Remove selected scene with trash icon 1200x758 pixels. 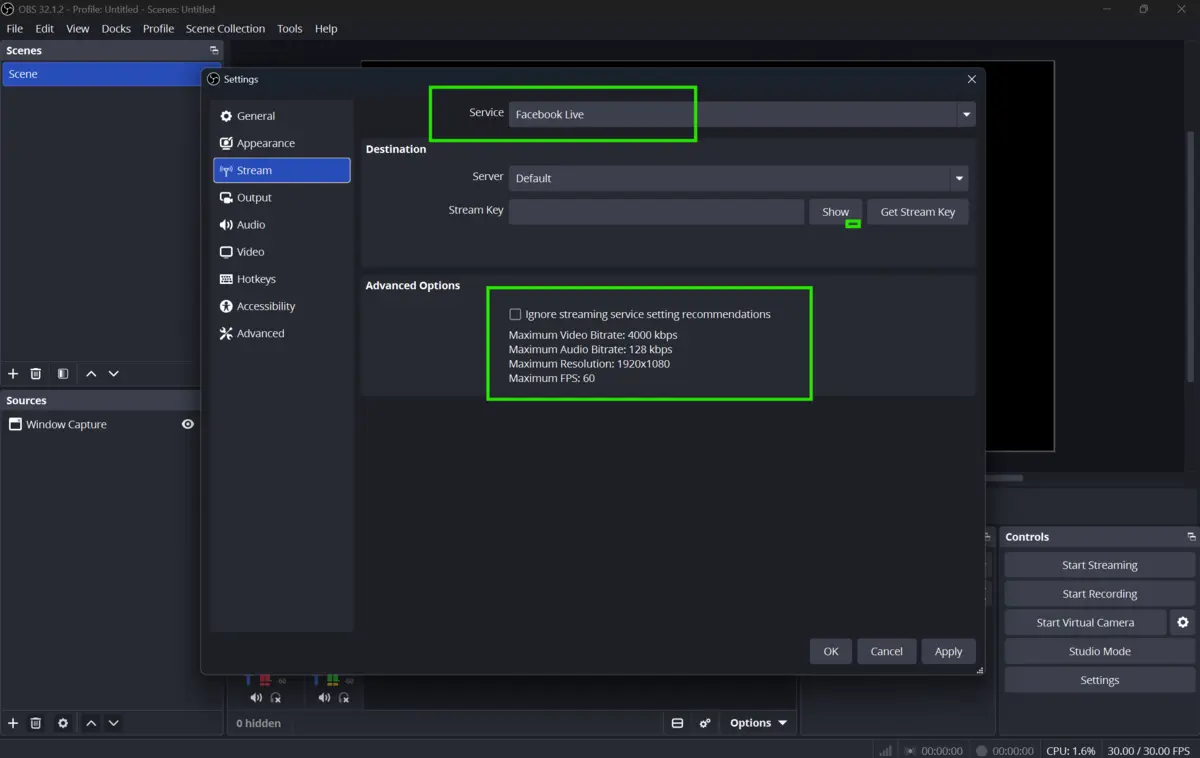pos(36,373)
